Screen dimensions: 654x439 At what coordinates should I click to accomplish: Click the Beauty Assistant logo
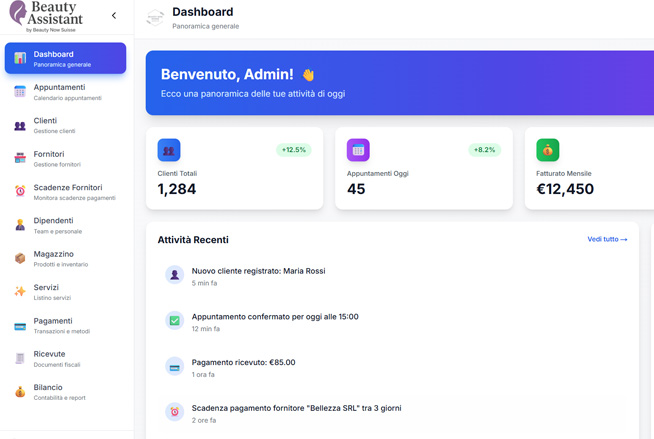[x=46, y=16]
